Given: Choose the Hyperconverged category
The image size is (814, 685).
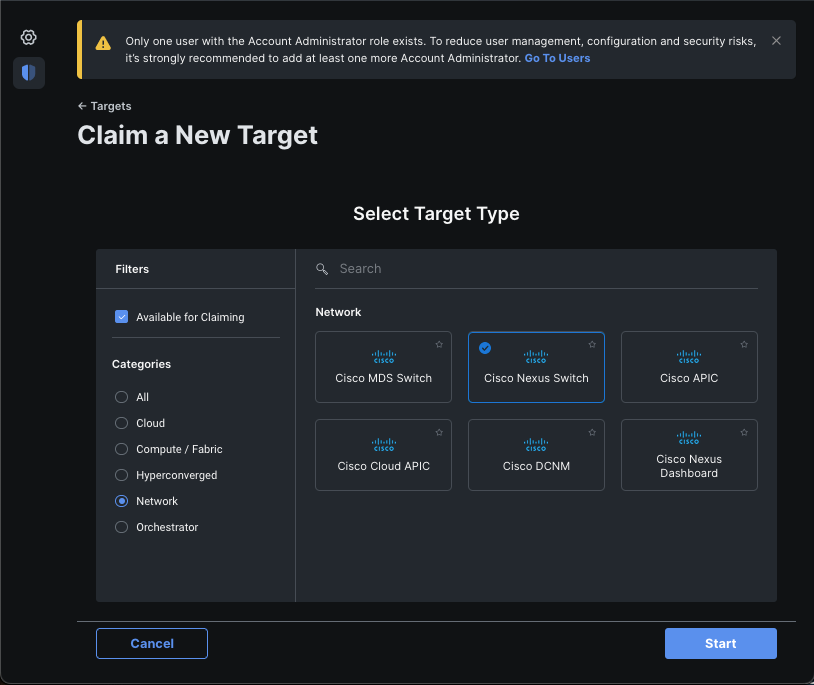Looking at the screenshot, I should (121, 475).
